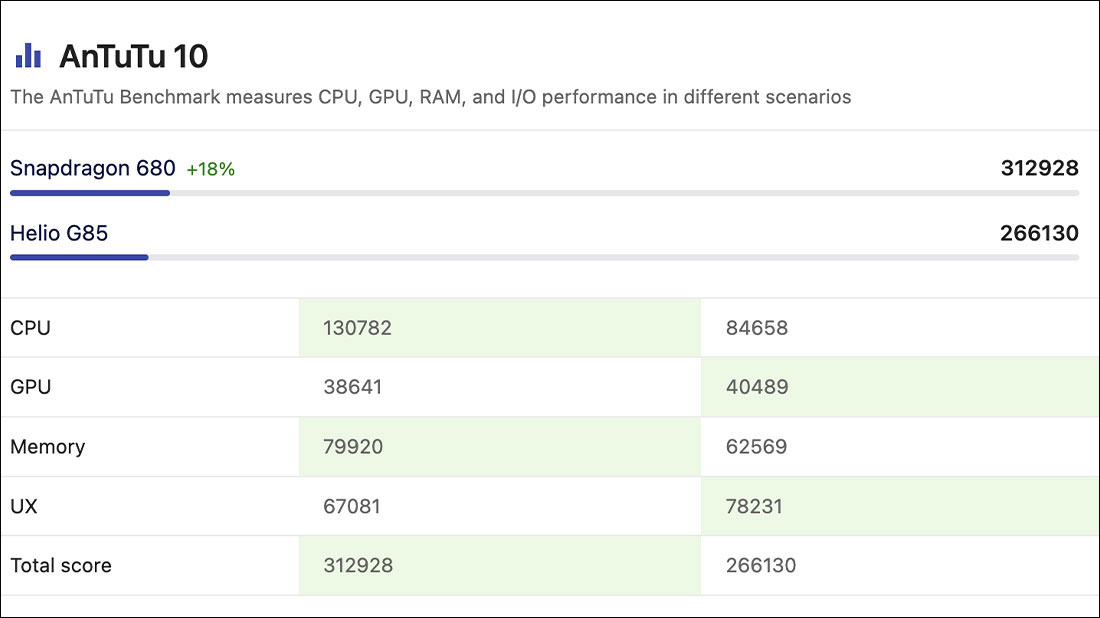
Task: Select the GPU row label
Action: point(30,387)
